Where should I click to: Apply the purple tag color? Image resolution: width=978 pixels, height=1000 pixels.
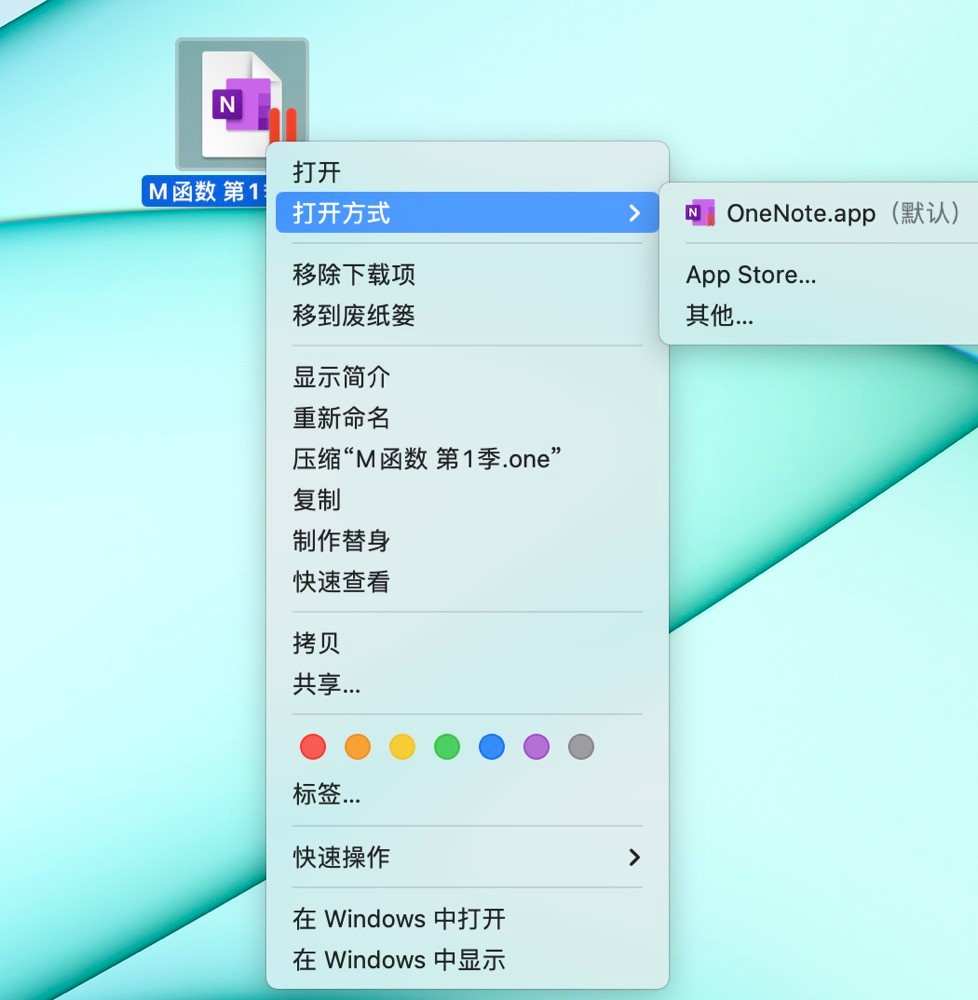point(536,746)
